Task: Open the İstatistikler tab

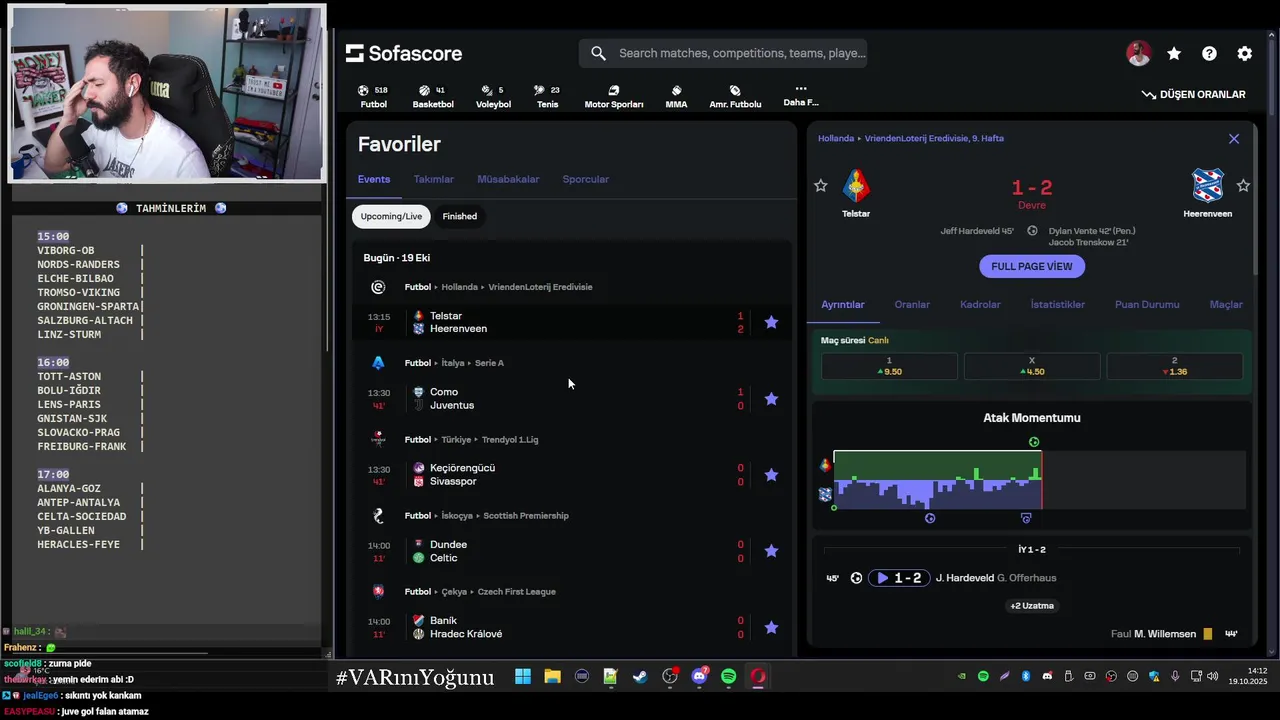Action: pyautogui.click(x=1058, y=304)
